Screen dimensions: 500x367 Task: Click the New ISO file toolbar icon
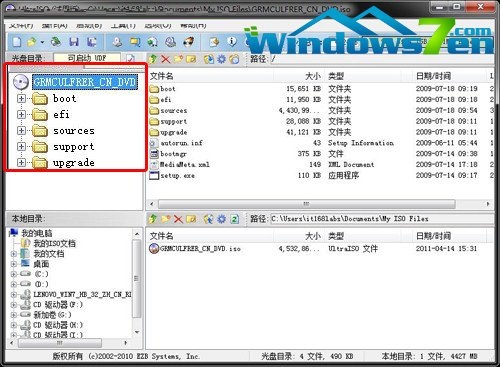pos(17,42)
